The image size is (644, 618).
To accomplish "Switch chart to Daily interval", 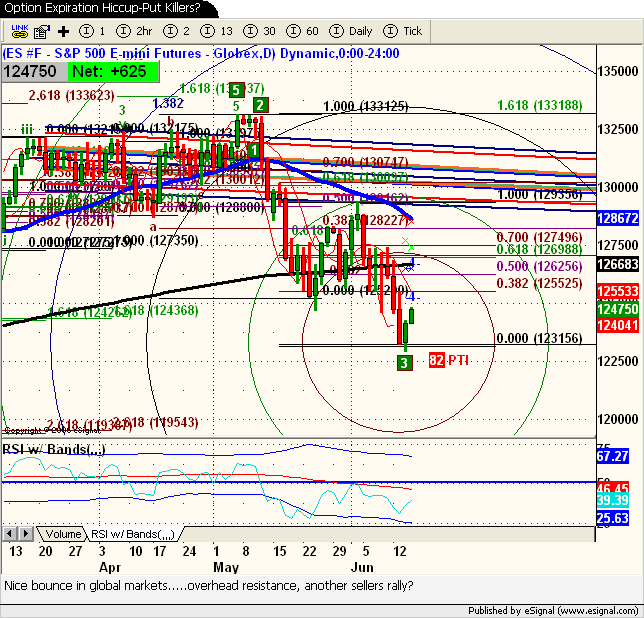I will [351, 31].
